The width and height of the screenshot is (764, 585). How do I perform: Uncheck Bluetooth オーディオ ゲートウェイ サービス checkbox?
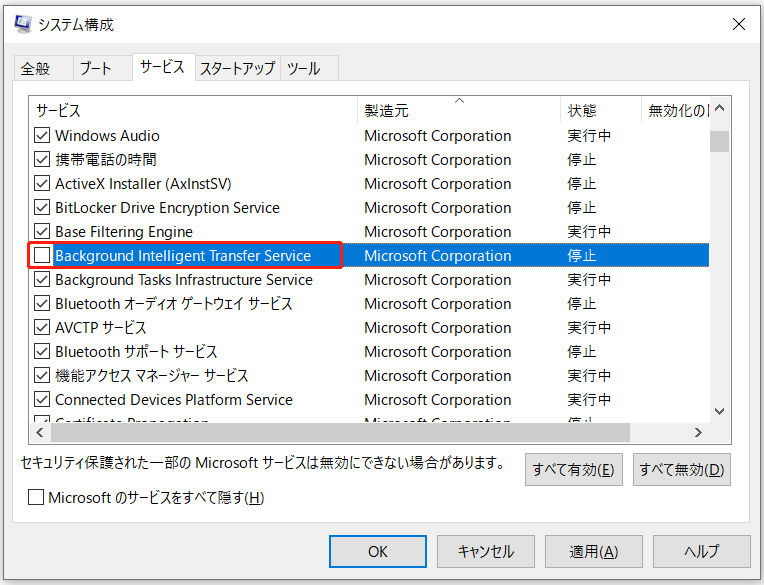pyautogui.click(x=42, y=303)
